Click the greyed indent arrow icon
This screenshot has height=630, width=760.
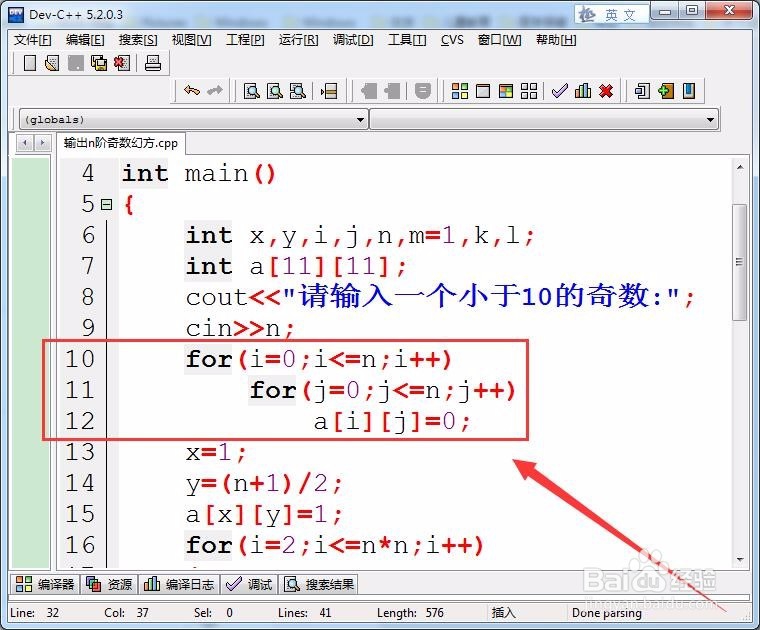tap(369, 91)
